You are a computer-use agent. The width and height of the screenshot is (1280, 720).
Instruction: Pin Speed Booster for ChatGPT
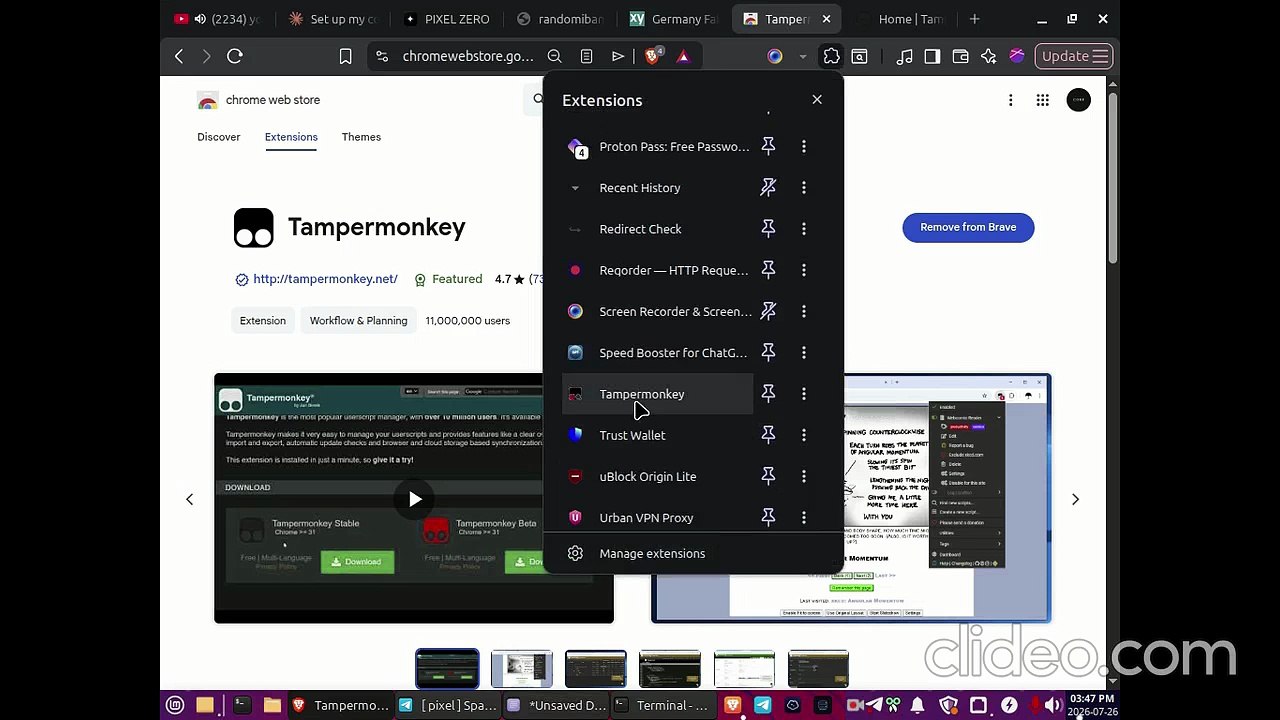[x=768, y=353]
